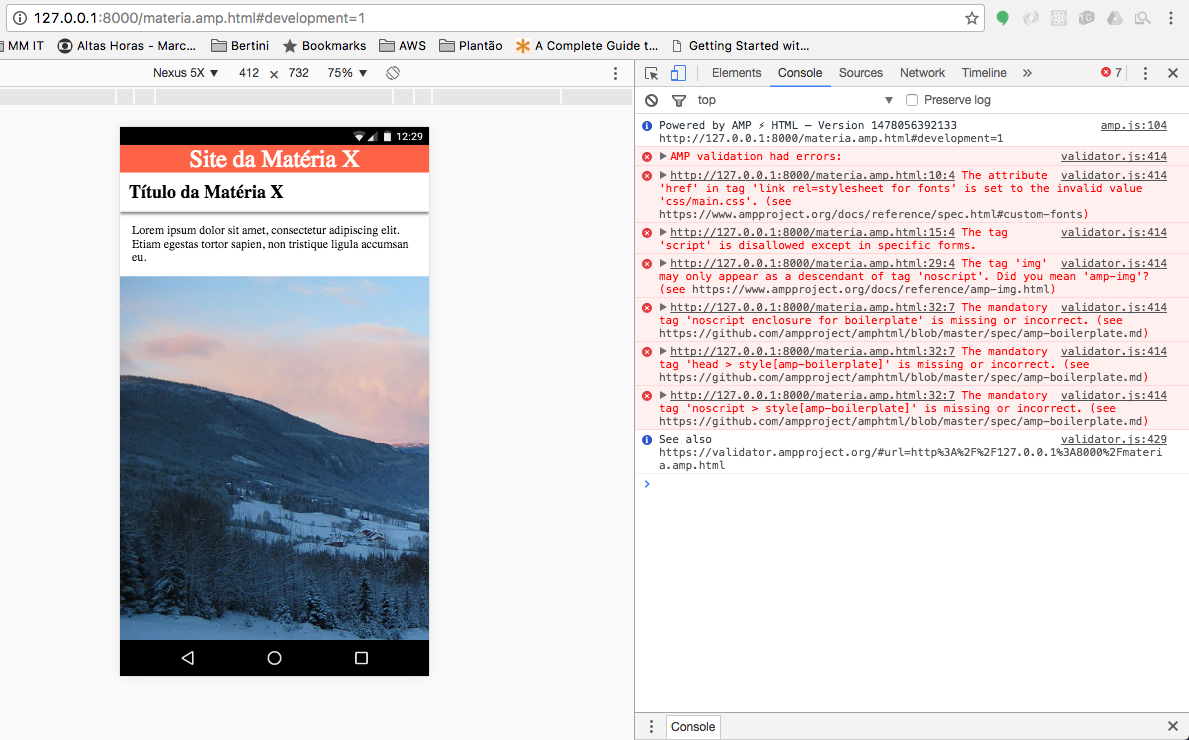The width and height of the screenshot is (1189, 740).
Task: Open the Nexus 5X device dropdown
Action: 186,73
